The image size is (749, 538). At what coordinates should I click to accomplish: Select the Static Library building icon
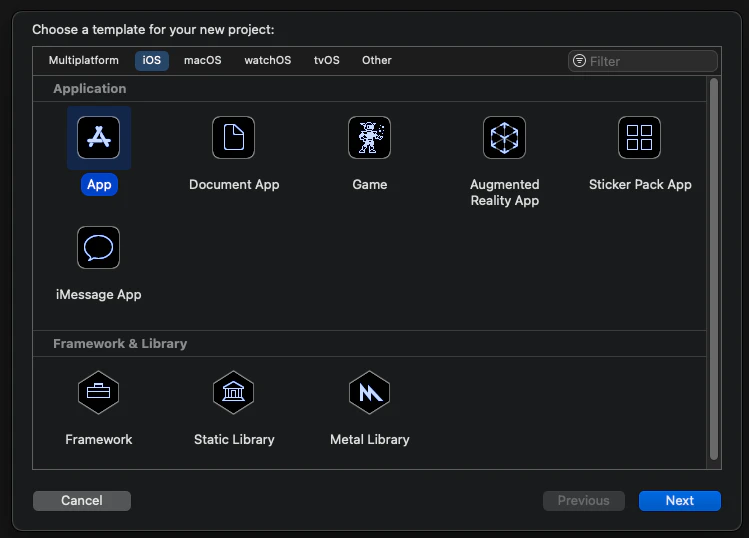234,392
